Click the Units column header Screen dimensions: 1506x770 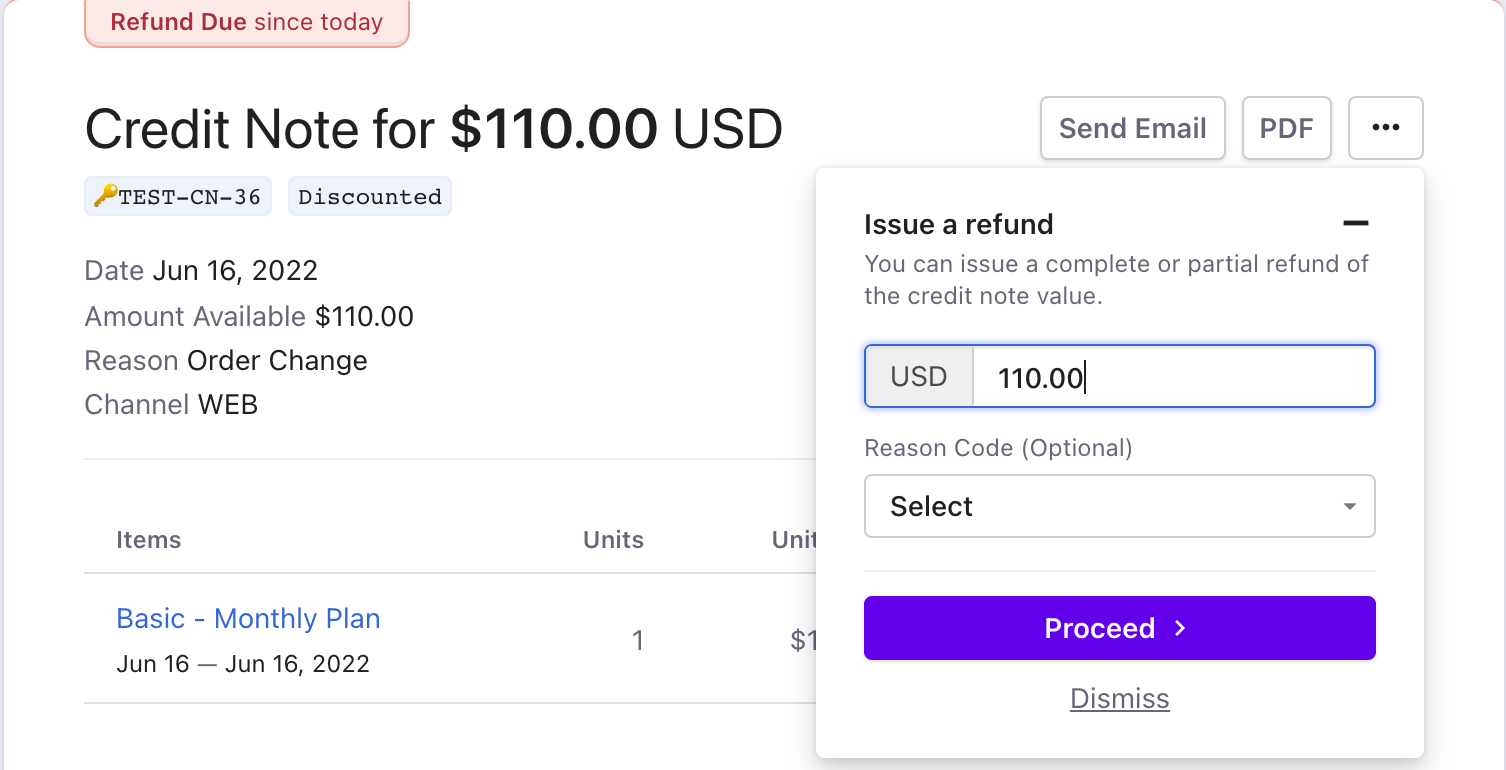point(613,540)
